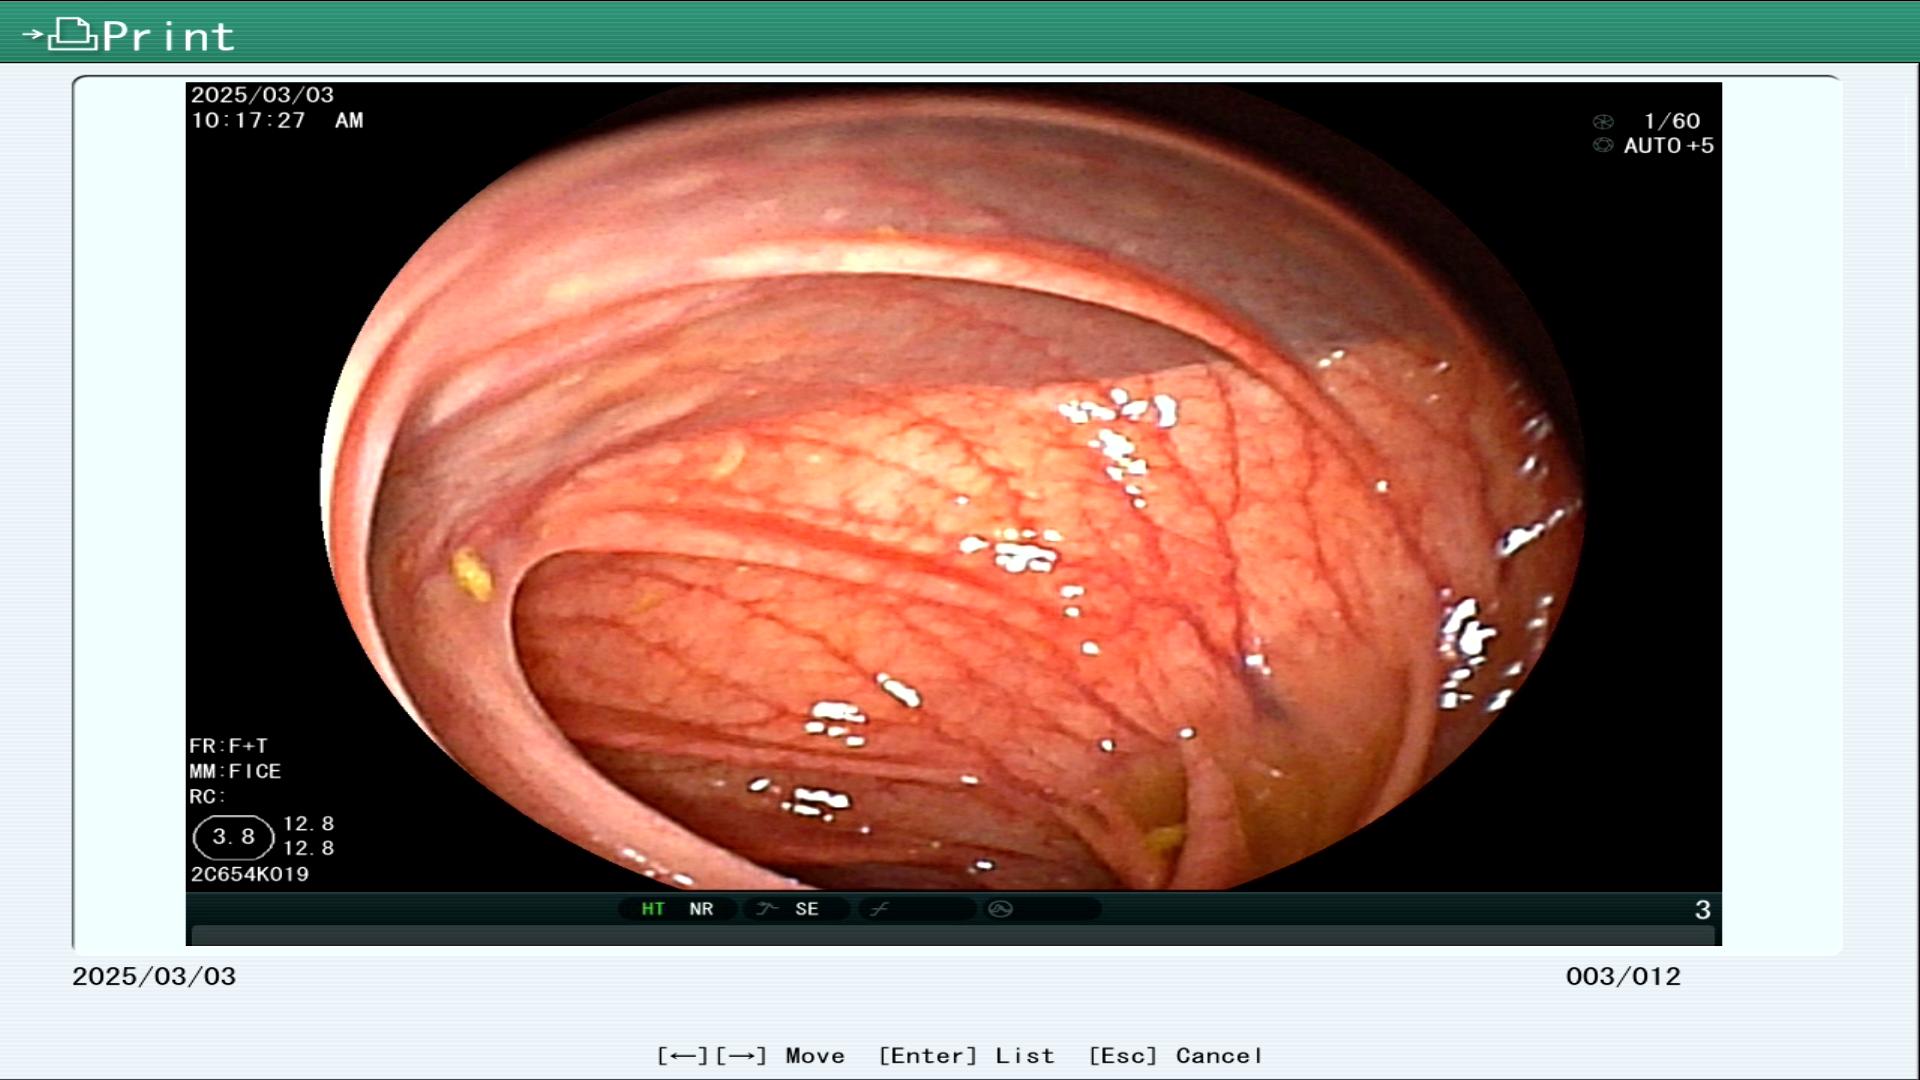Select the iris icon beside AUTO +5
1920x1080 pixels.
click(x=1603, y=146)
